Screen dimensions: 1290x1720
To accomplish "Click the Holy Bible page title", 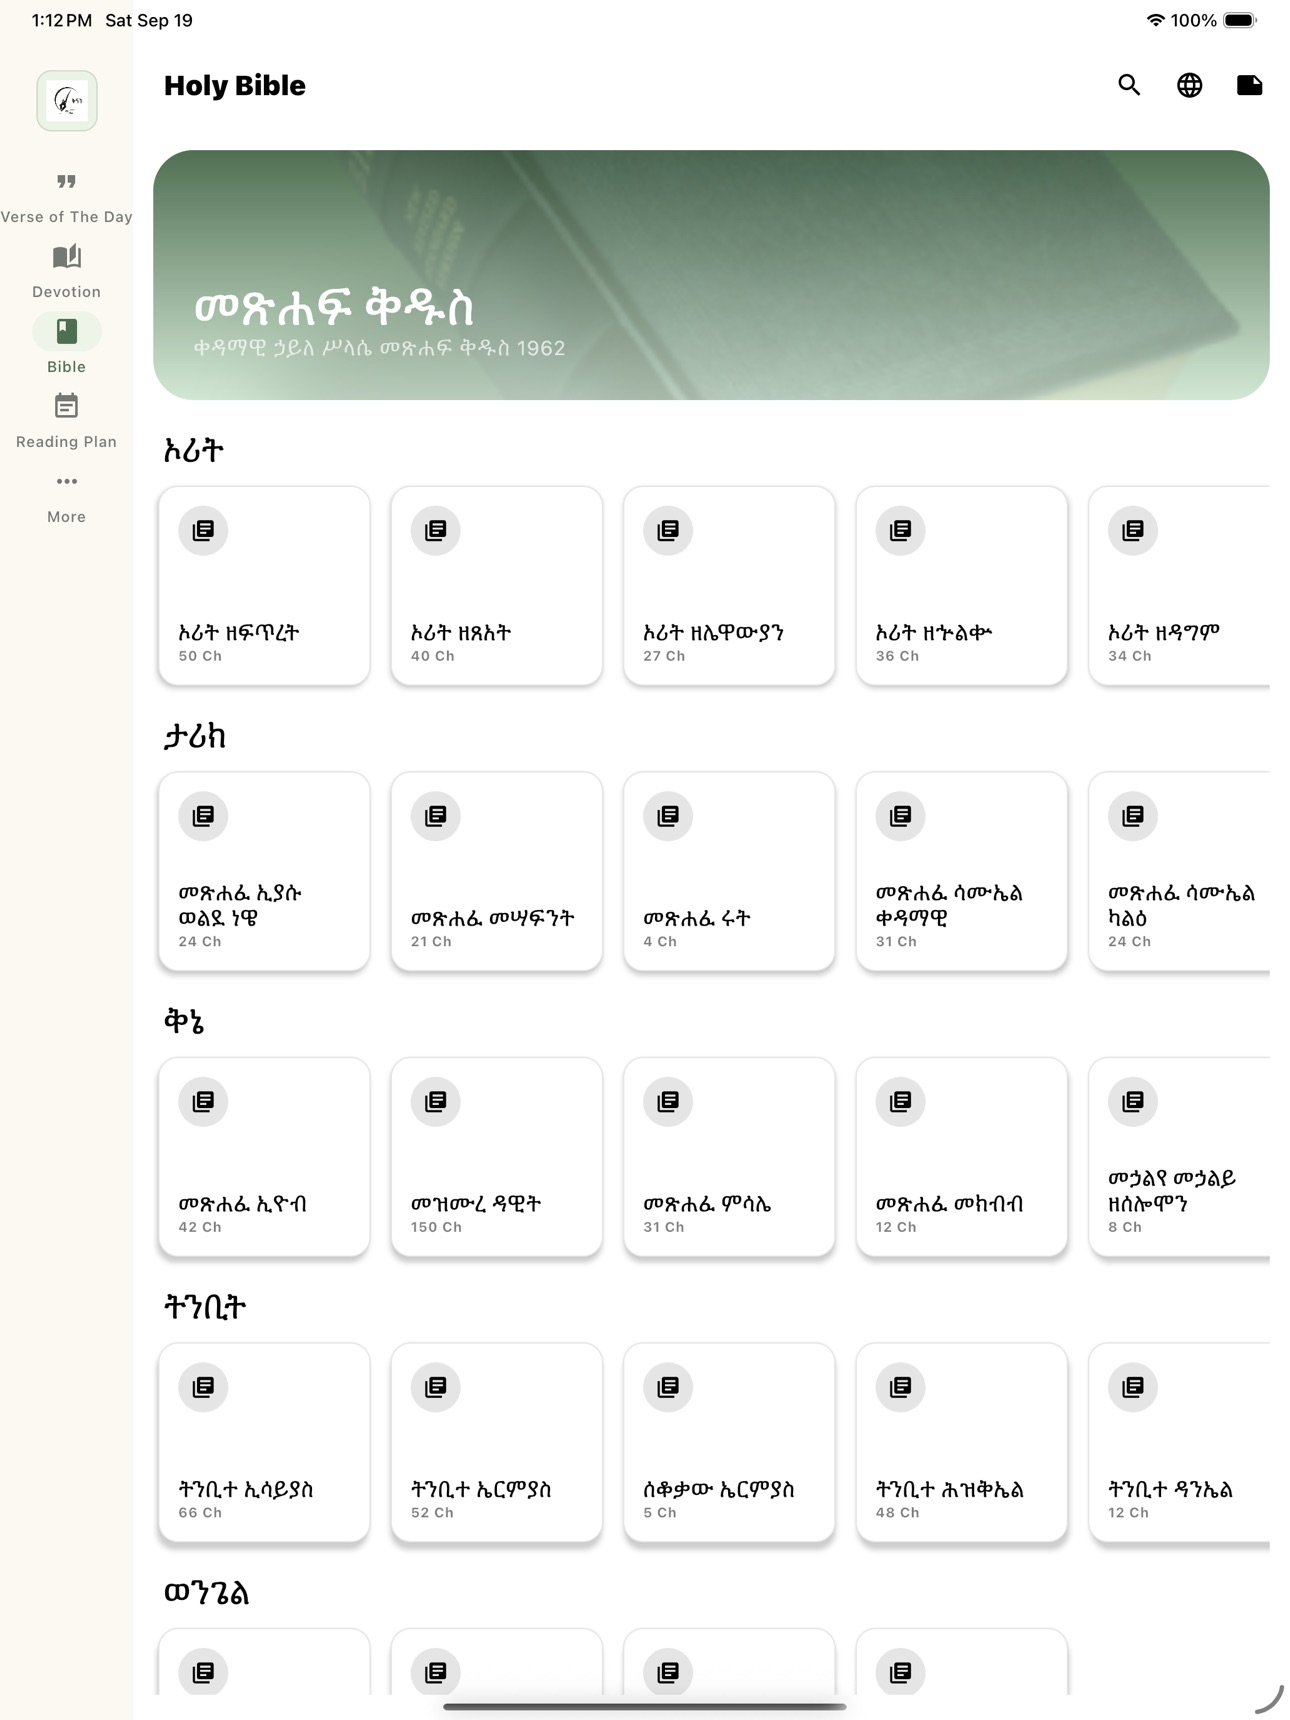I will coord(235,85).
